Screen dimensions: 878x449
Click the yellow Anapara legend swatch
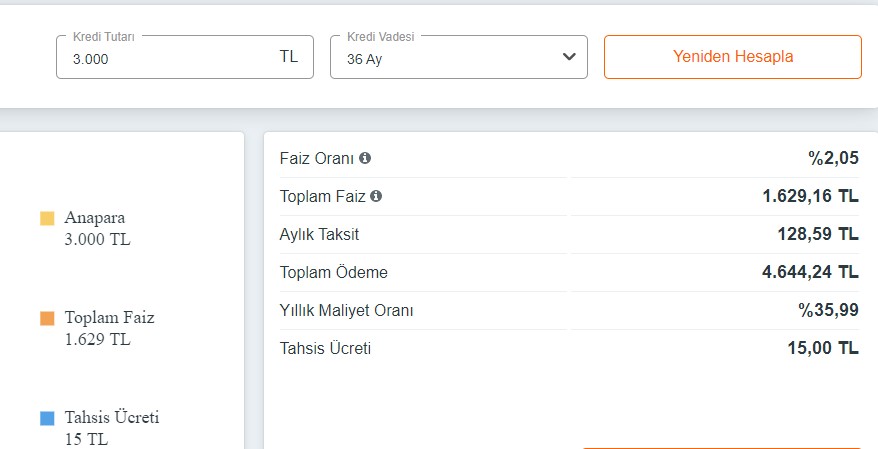[x=47, y=218]
